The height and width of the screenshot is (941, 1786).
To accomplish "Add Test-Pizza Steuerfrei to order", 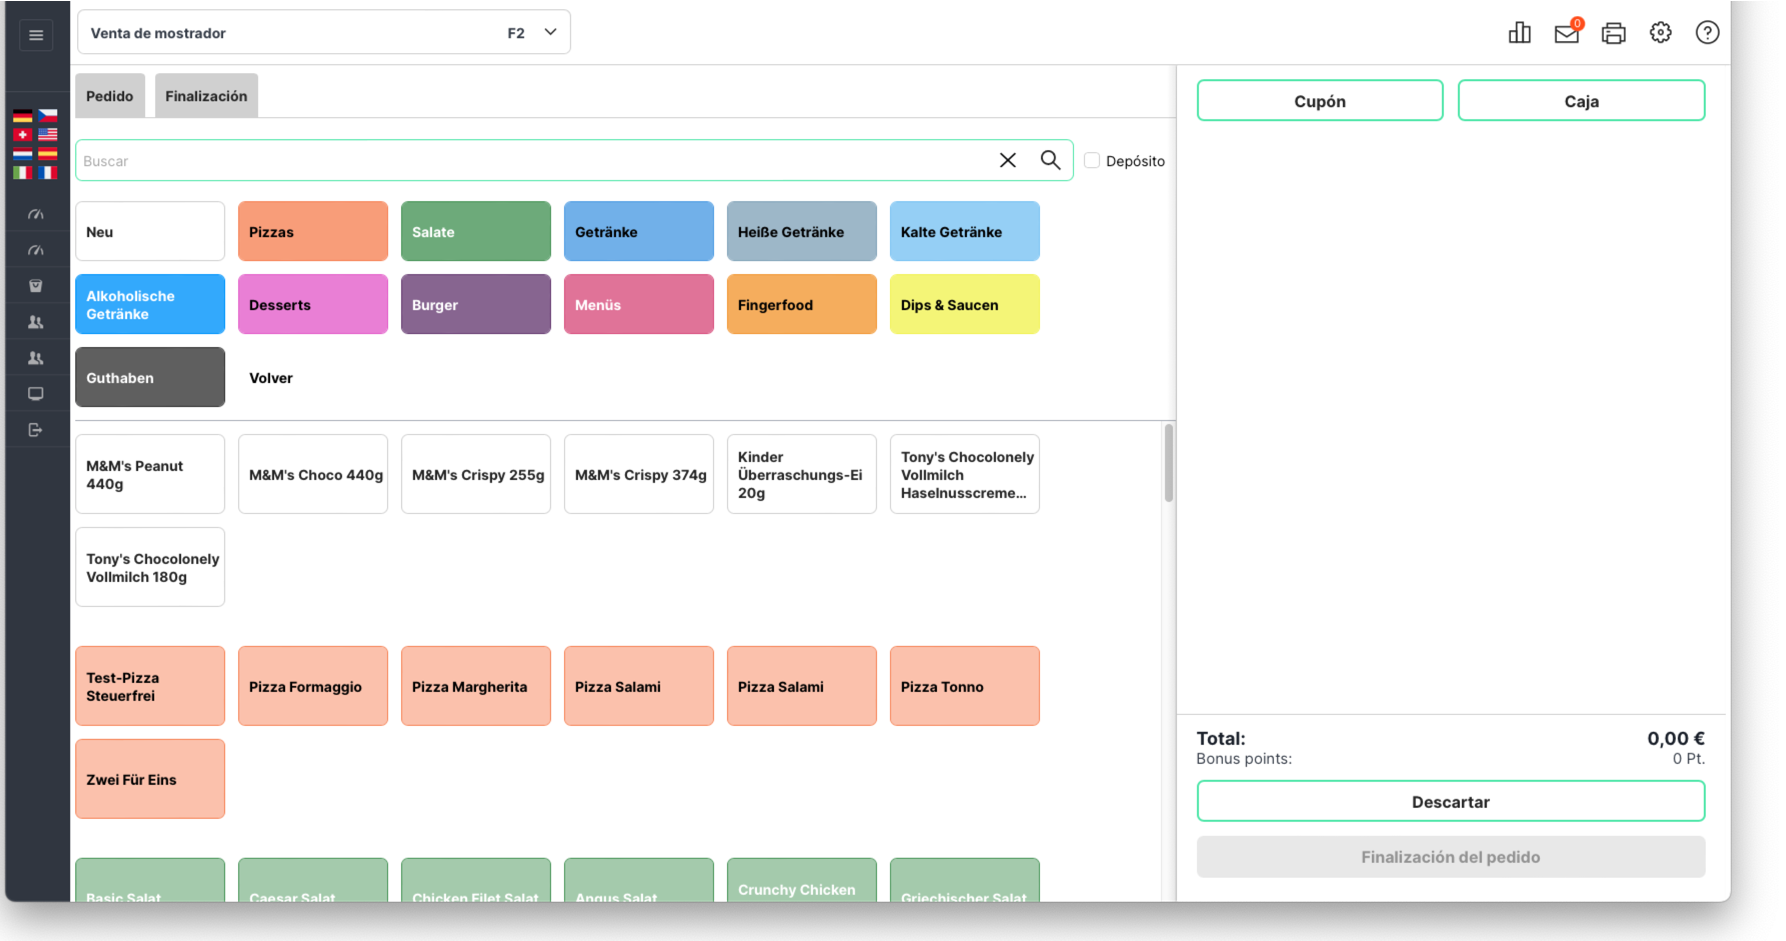I will [x=150, y=686].
